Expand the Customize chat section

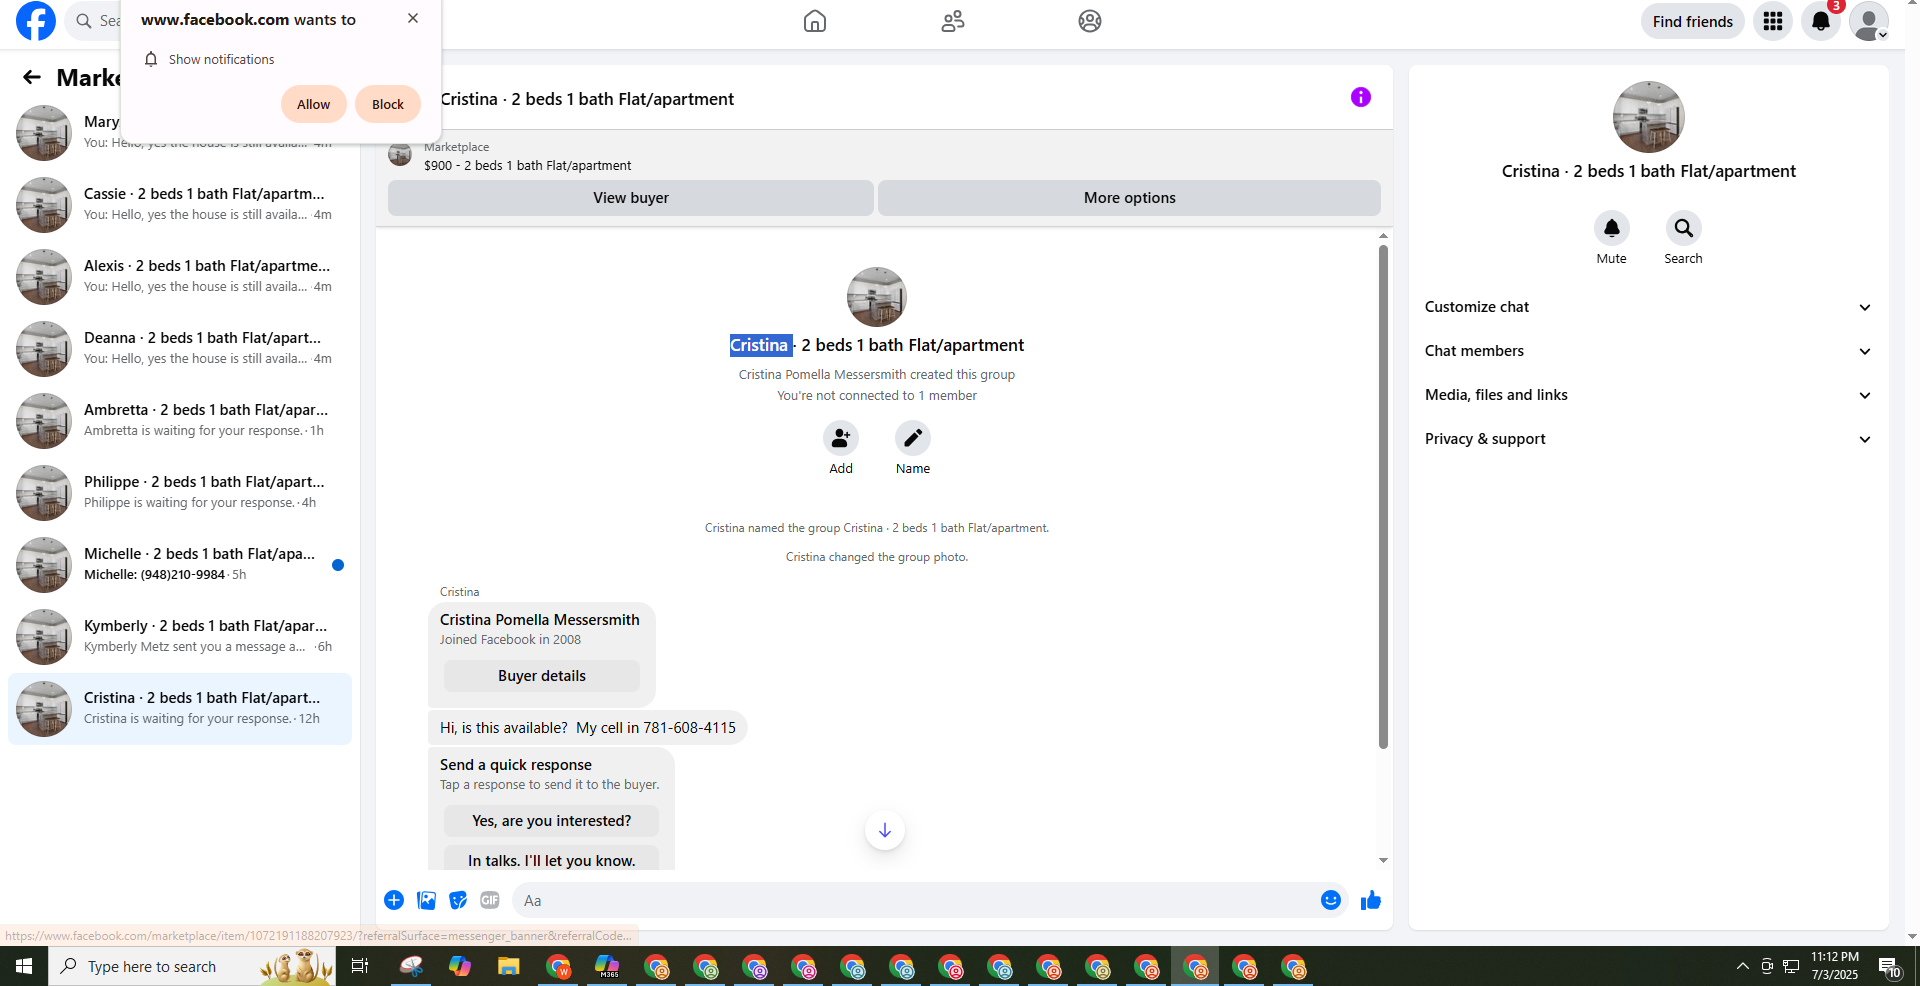point(1649,307)
